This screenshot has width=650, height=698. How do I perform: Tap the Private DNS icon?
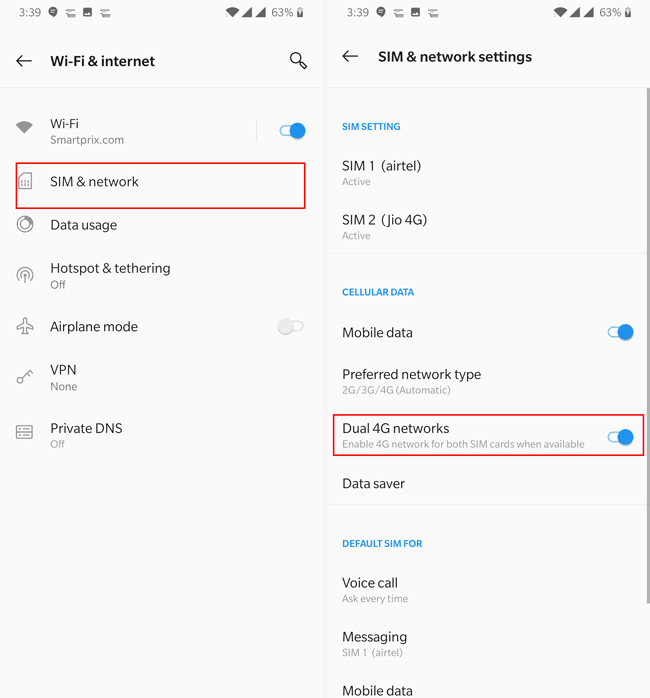[x=24, y=432]
